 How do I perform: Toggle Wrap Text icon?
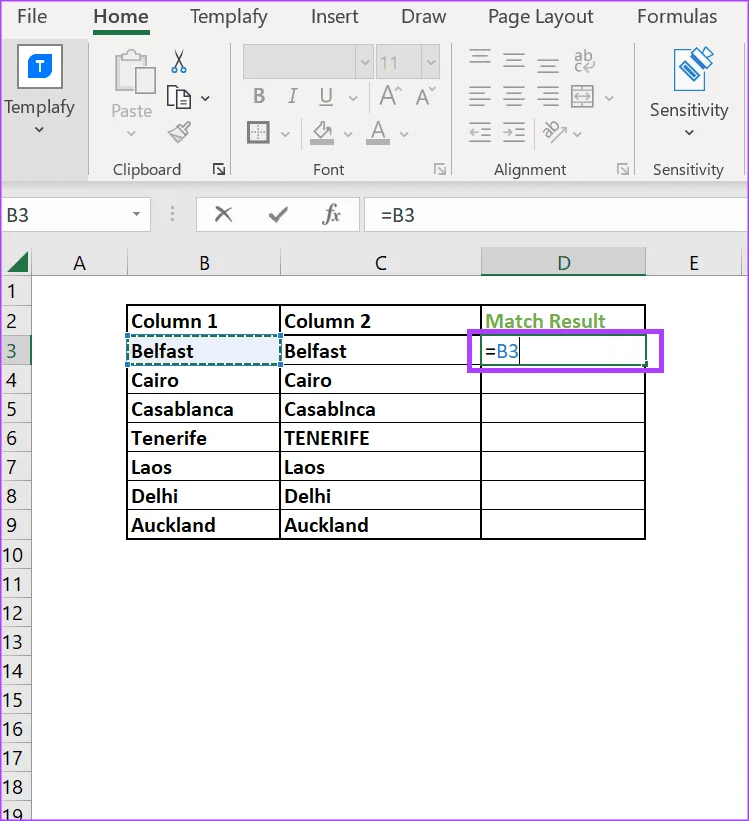tap(584, 61)
